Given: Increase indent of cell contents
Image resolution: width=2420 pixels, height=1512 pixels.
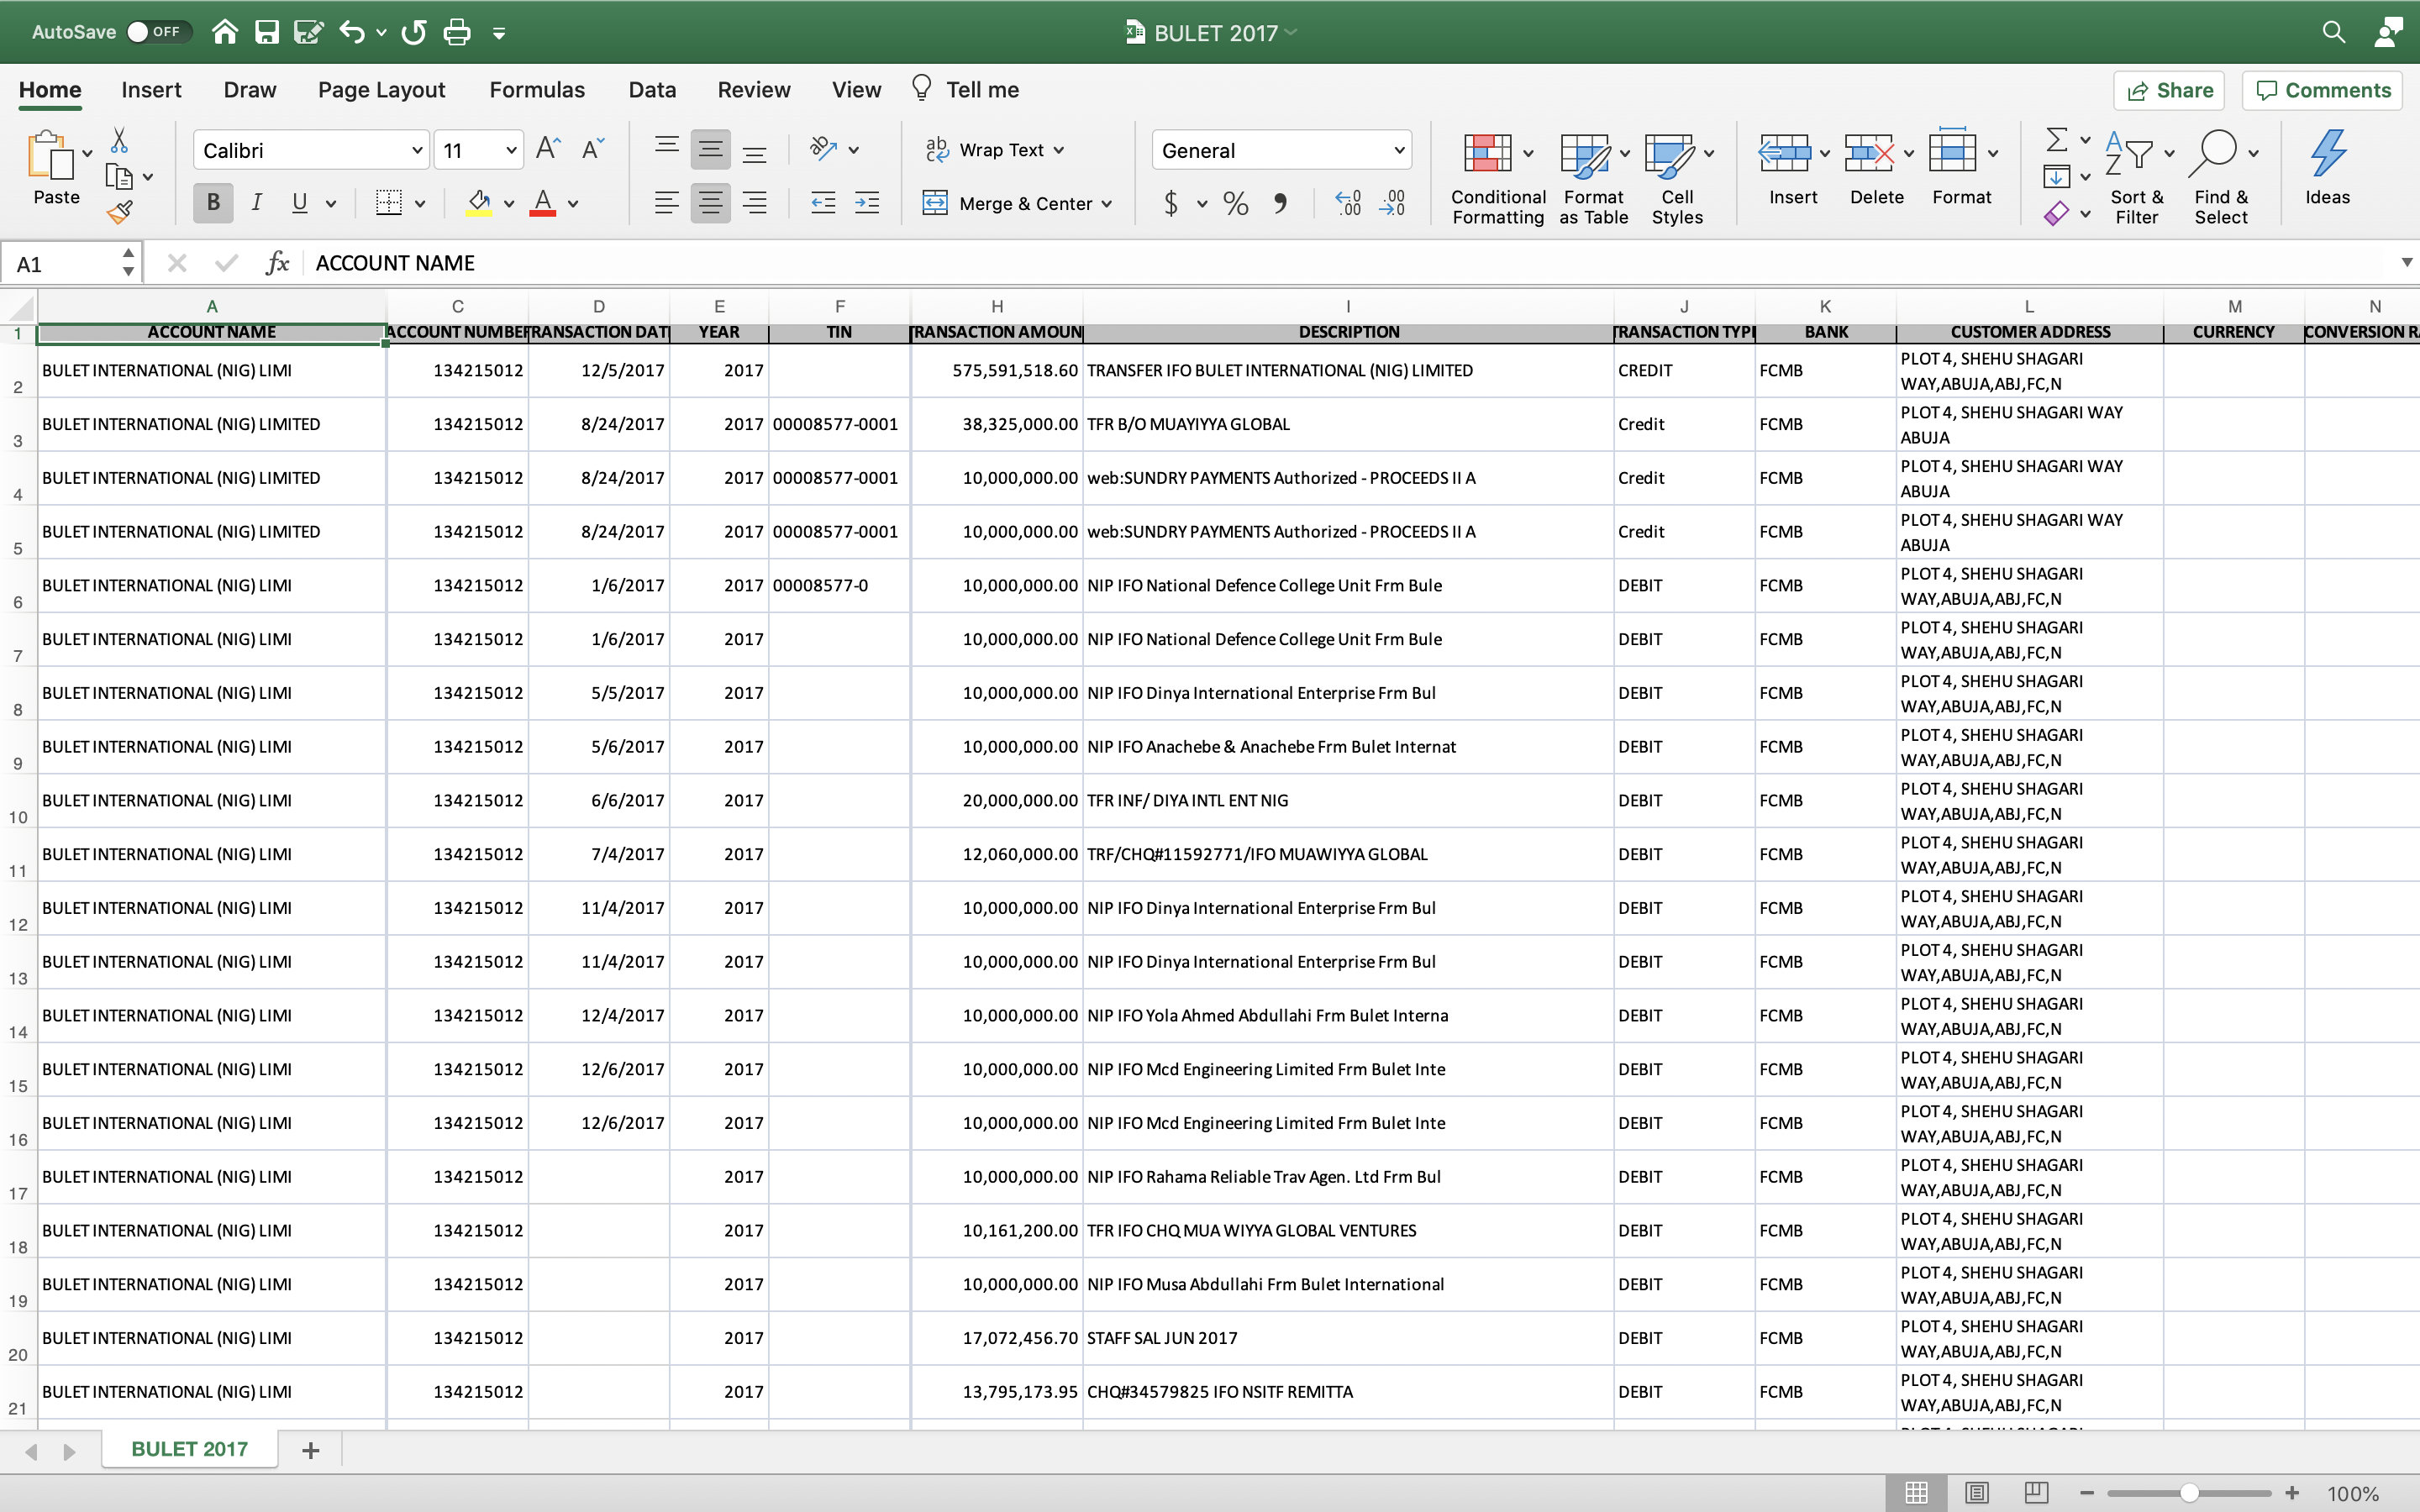Looking at the screenshot, I should [x=867, y=203].
